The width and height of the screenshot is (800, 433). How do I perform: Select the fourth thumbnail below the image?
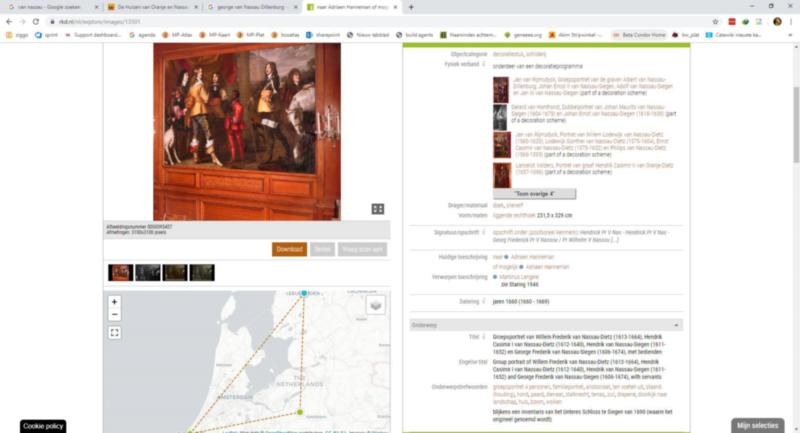202,272
